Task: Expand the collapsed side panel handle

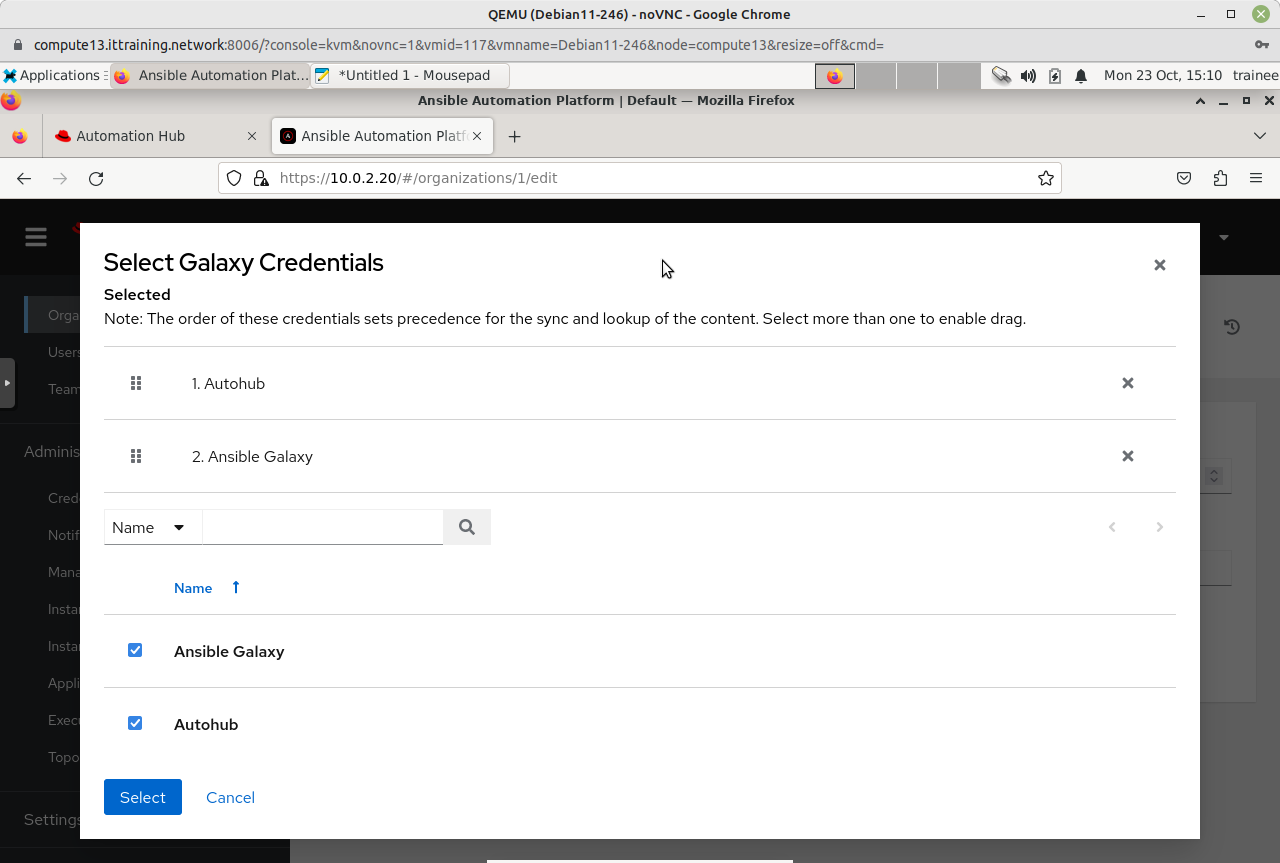Action: [7, 383]
